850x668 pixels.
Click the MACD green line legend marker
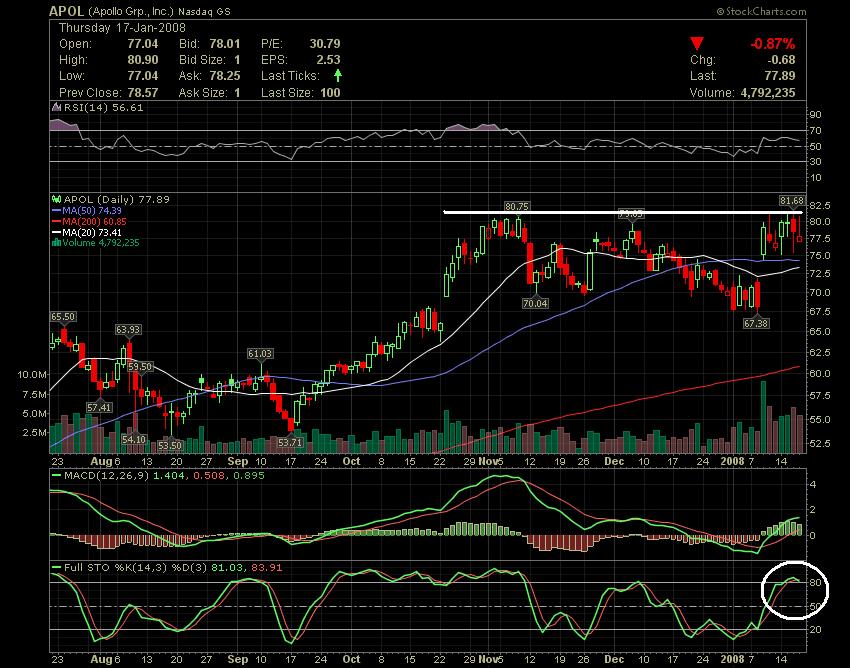[x=56, y=476]
